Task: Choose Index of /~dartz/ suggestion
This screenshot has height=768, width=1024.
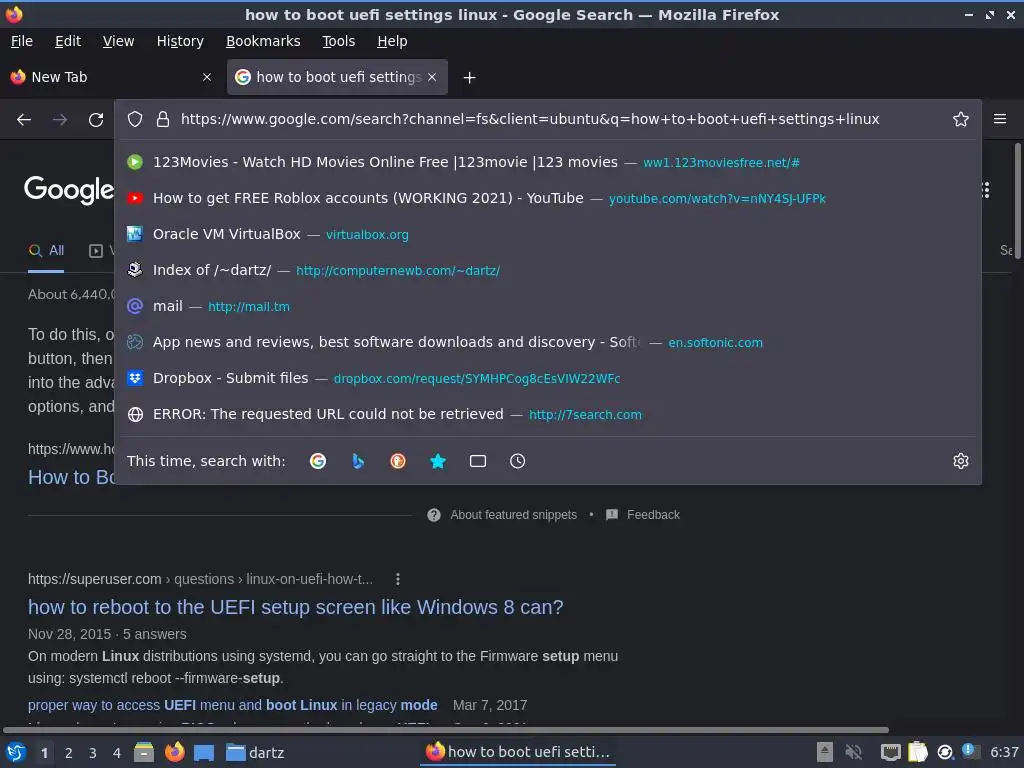Action: pos(547,270)
